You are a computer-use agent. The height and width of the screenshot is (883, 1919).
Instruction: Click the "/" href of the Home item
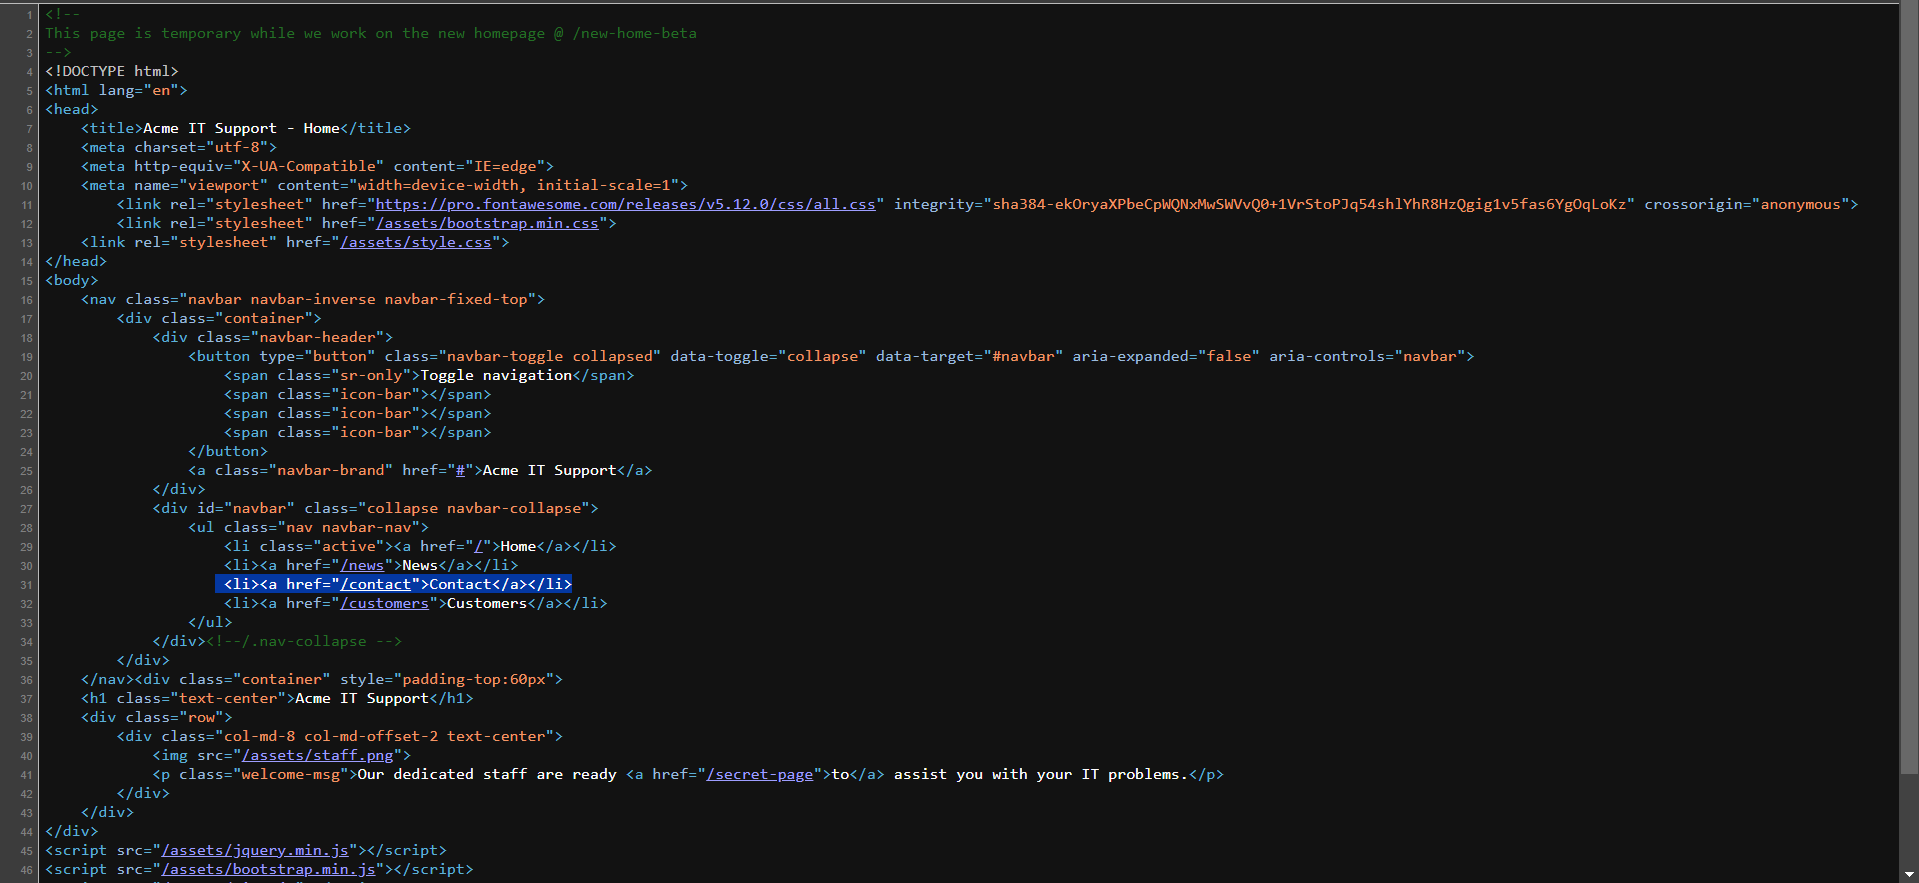pyautogui.click(x=478, y=546)
